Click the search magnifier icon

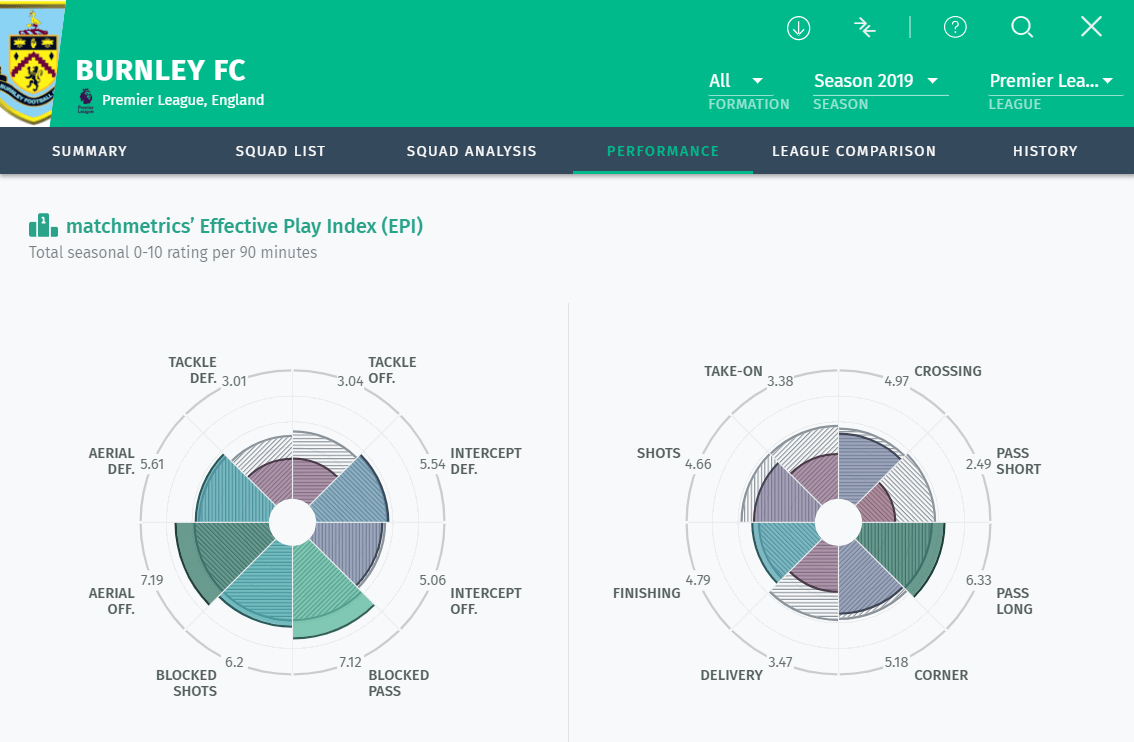tap(1022, 27)
